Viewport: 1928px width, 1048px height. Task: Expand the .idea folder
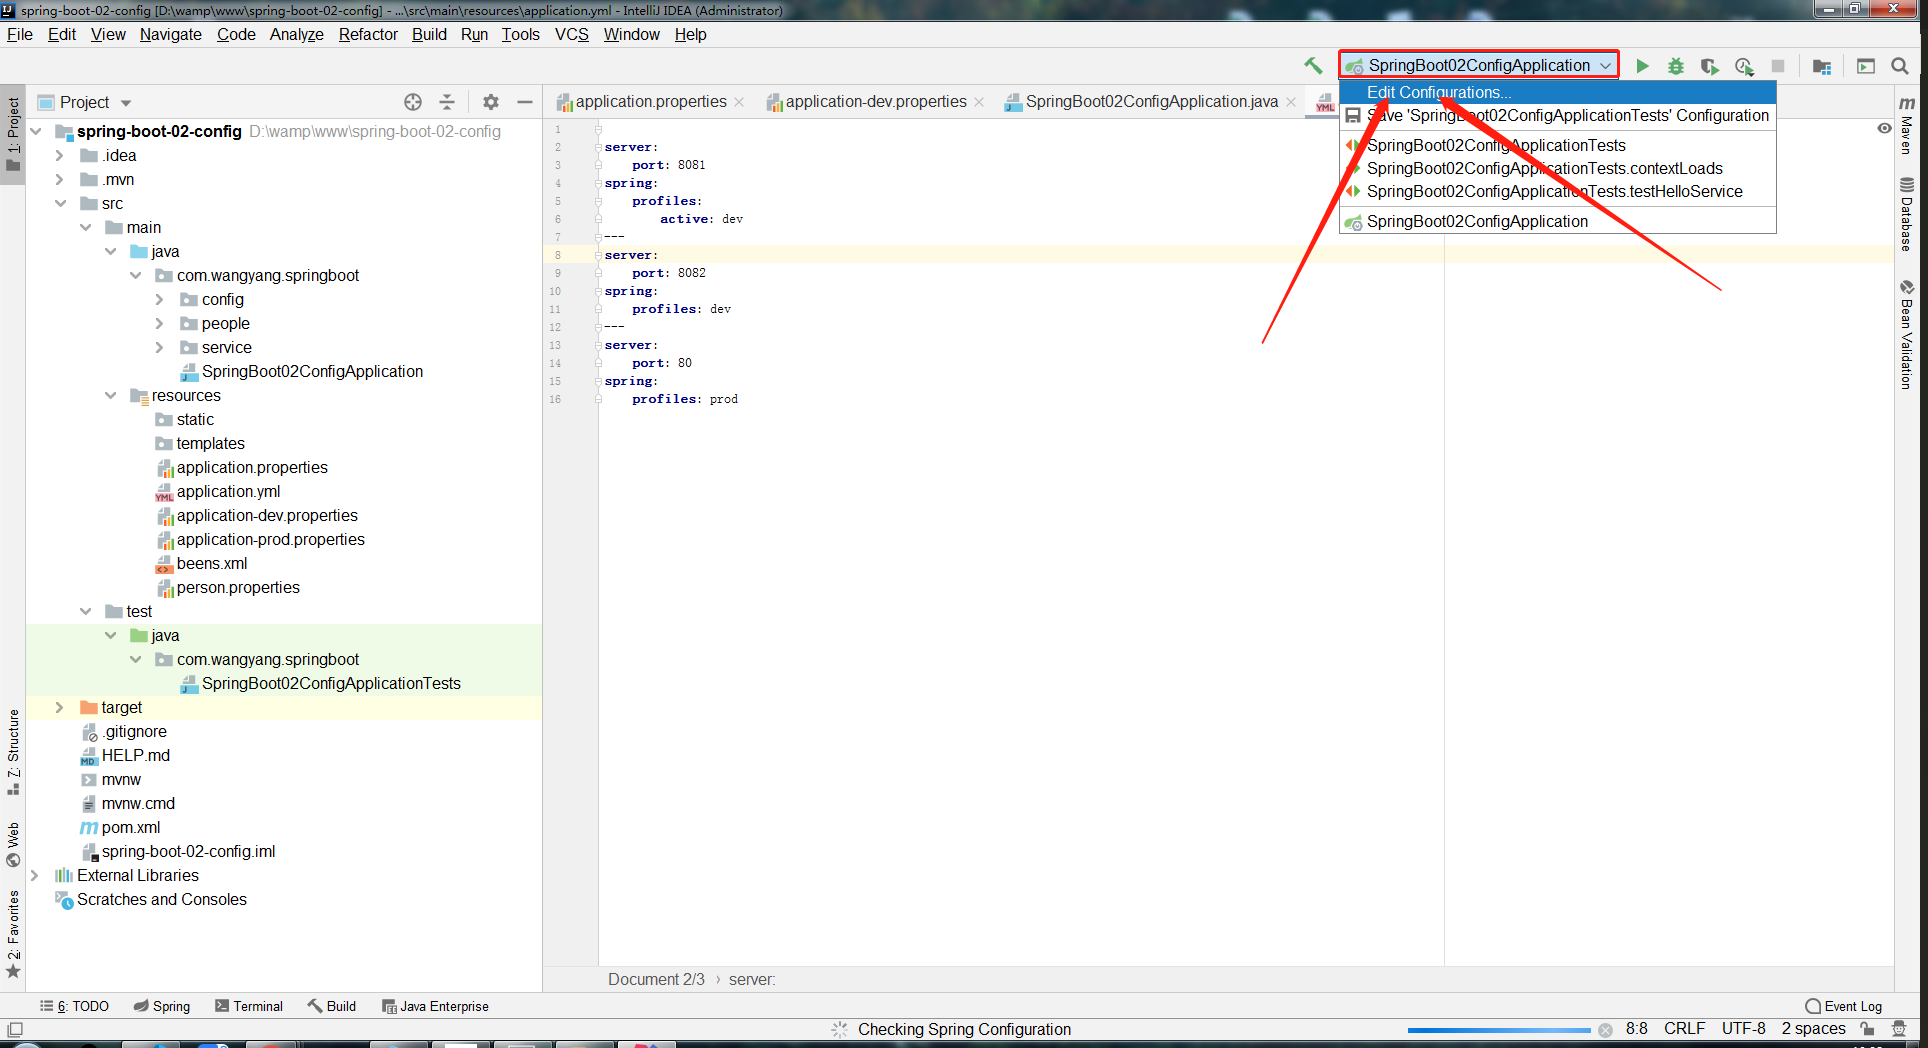tap(60, 156)
